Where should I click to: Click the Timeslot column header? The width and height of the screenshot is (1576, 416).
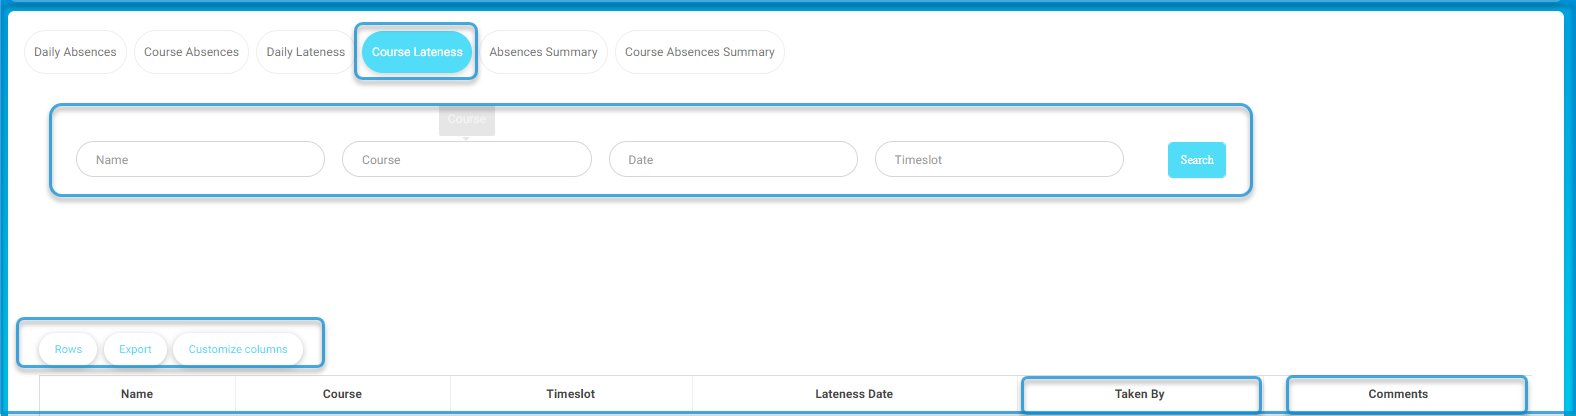(x=570, y=394)
